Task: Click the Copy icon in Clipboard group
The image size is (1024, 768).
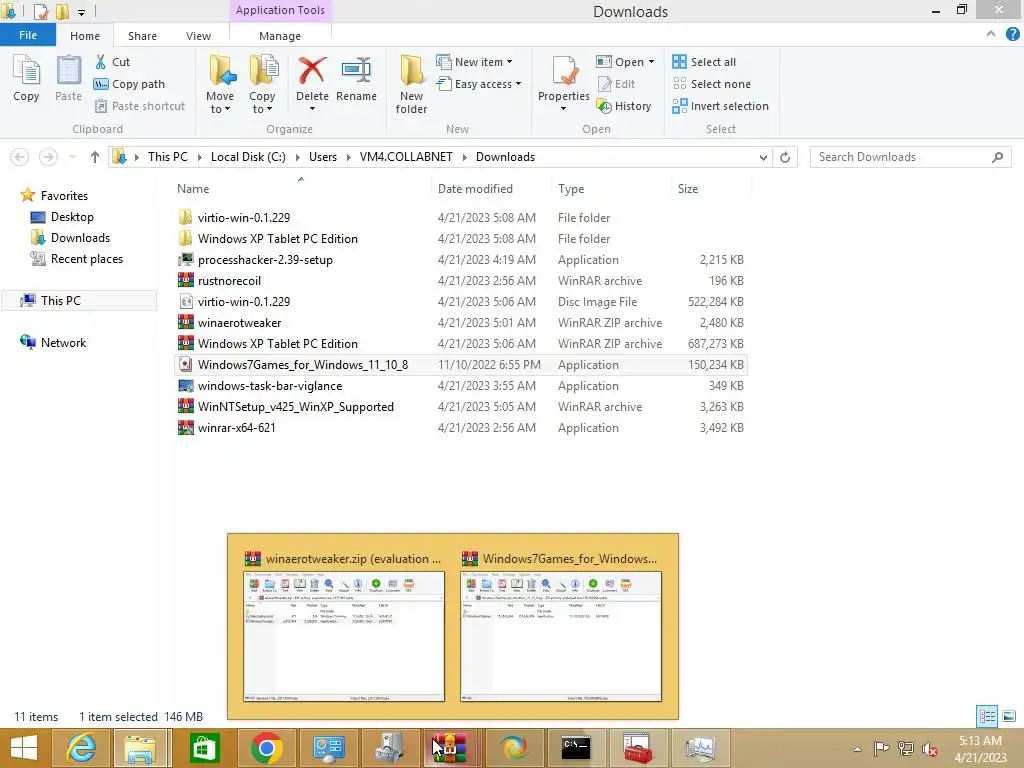Action: point(26,79)
